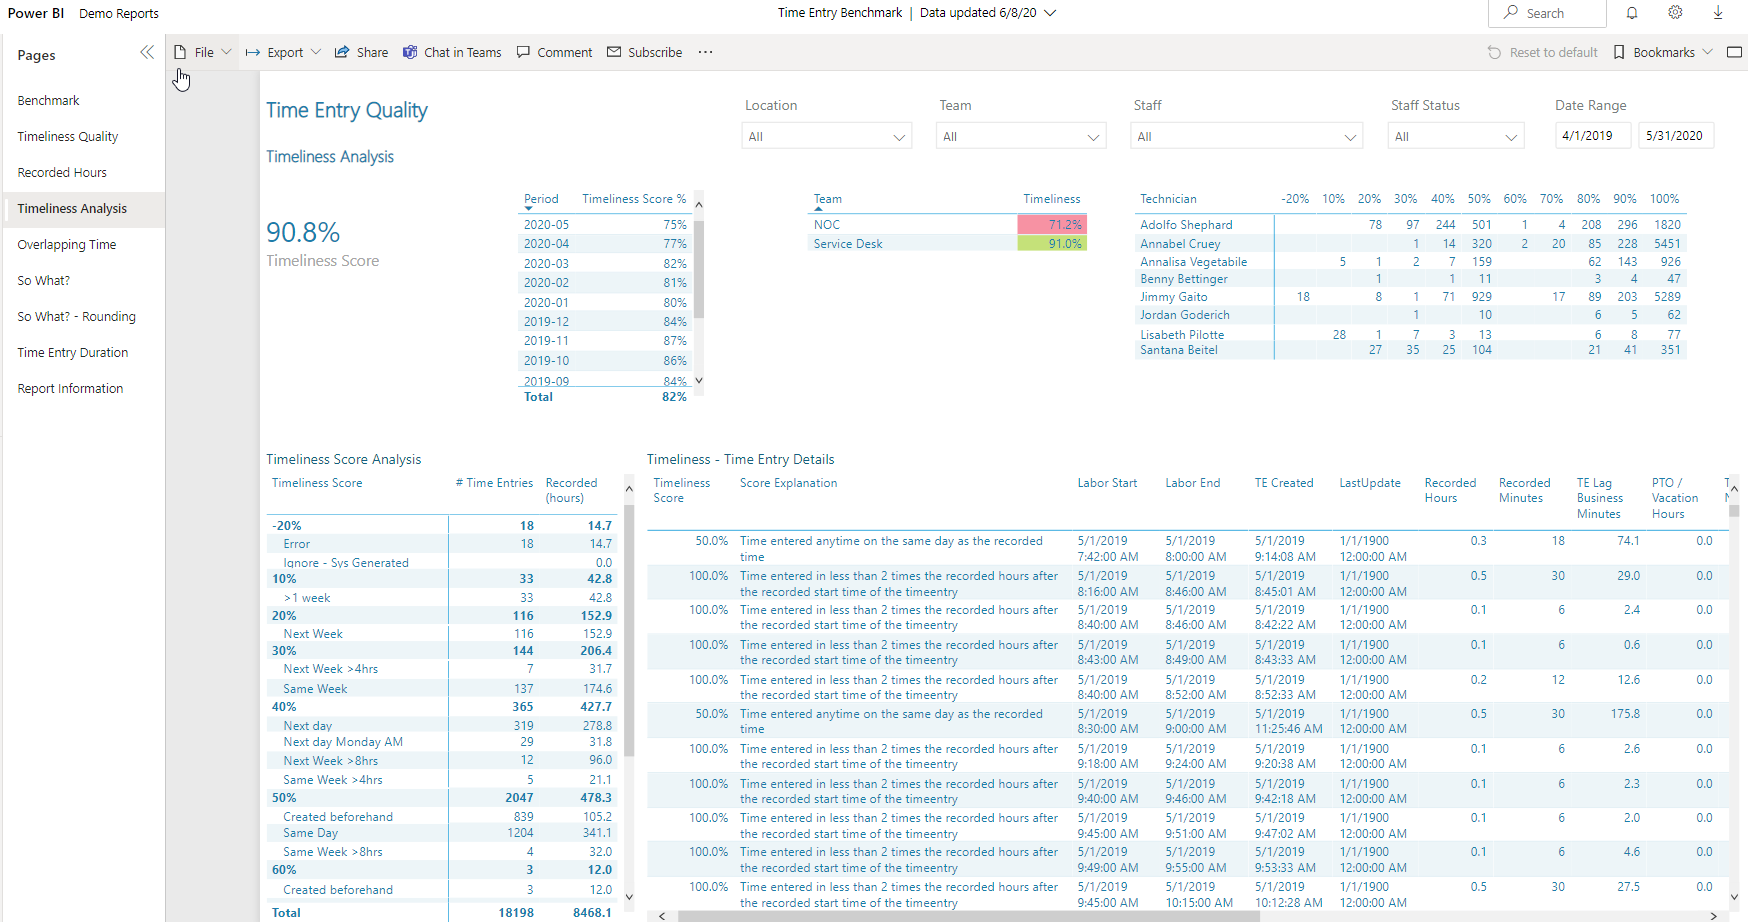Viewport: 1748px width, 922px height.
Task: Open So What? - Rounding page
Action: [x=84, y=316]
